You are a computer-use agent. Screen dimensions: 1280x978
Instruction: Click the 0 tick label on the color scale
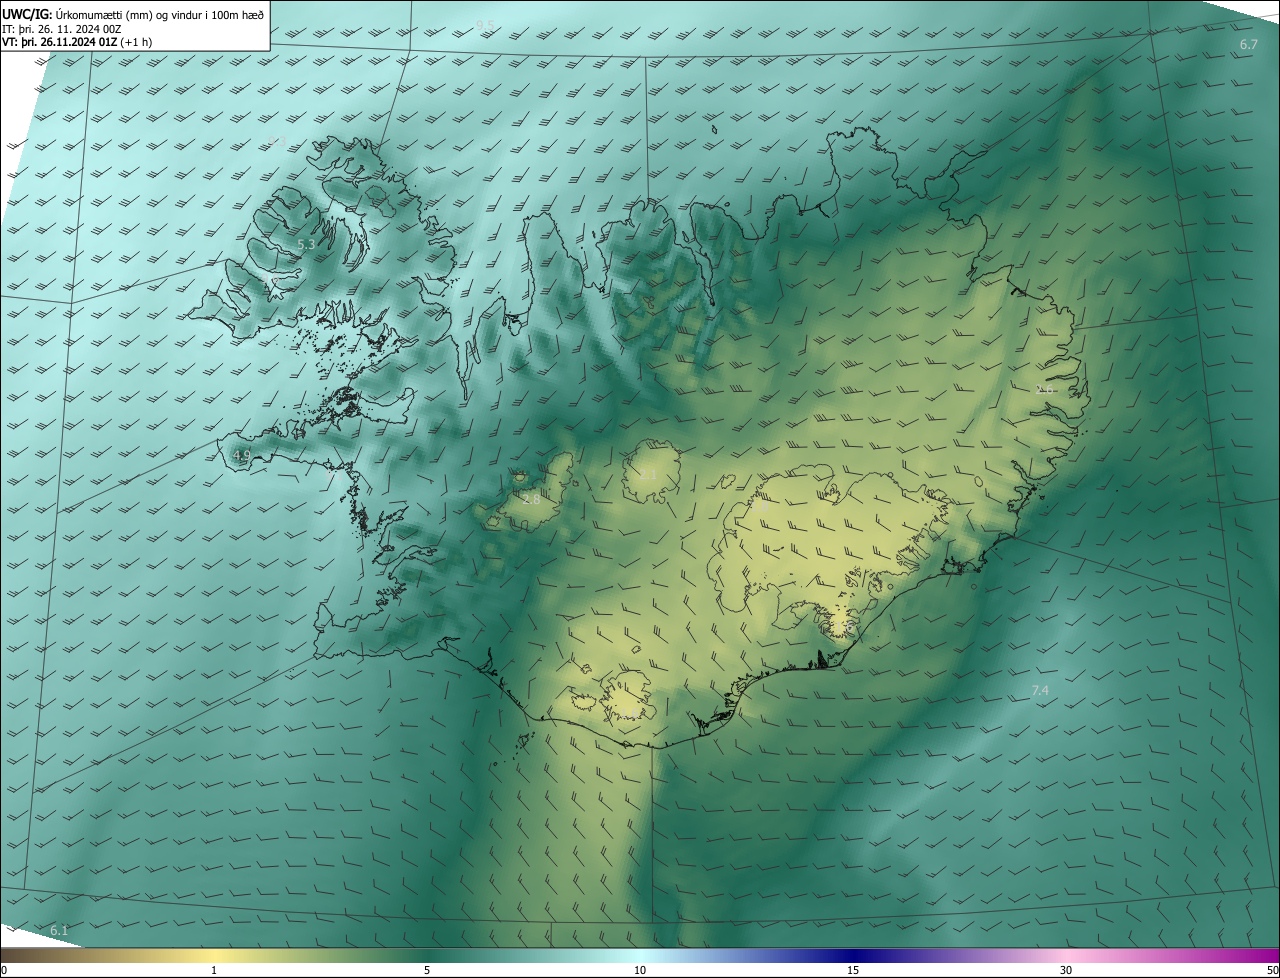tap(4, 971)
